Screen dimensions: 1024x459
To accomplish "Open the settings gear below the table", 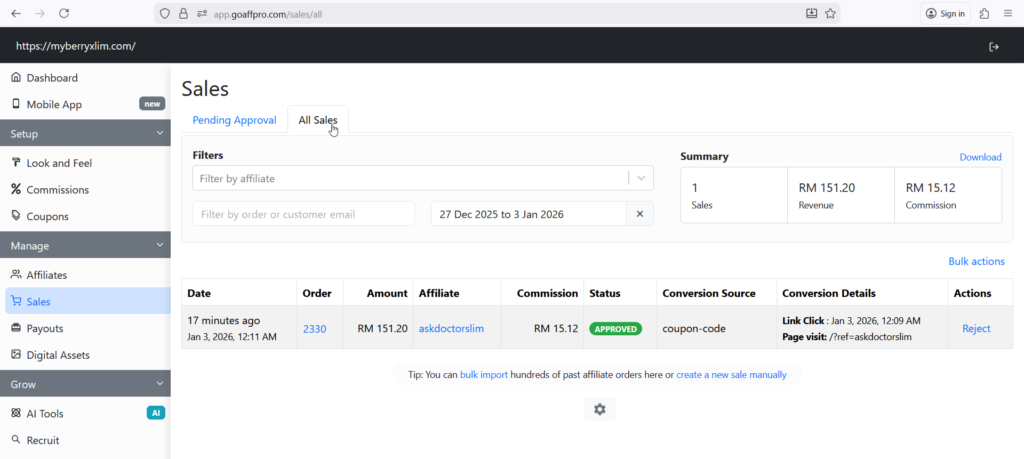I will click(599, 409).
